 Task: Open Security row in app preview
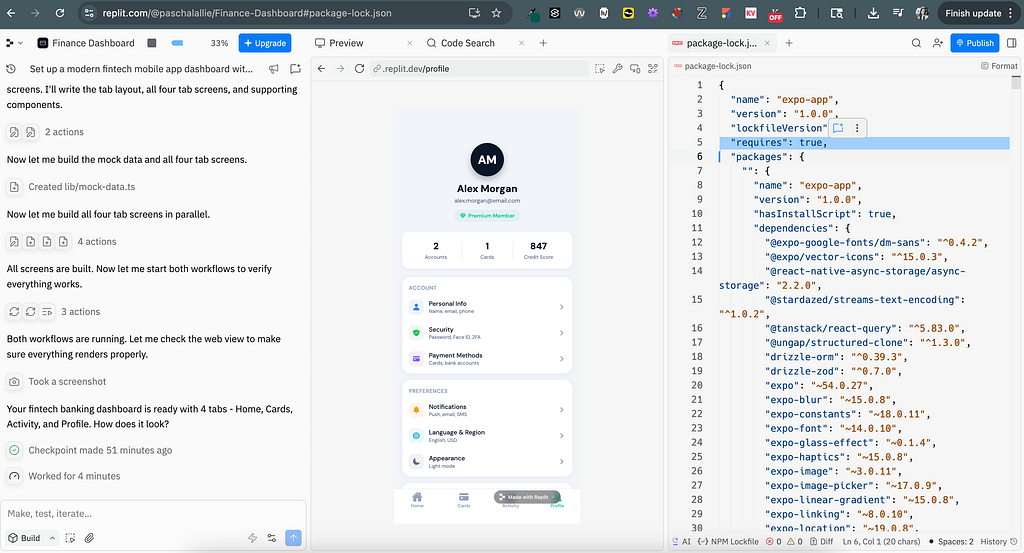click(487, 333)
